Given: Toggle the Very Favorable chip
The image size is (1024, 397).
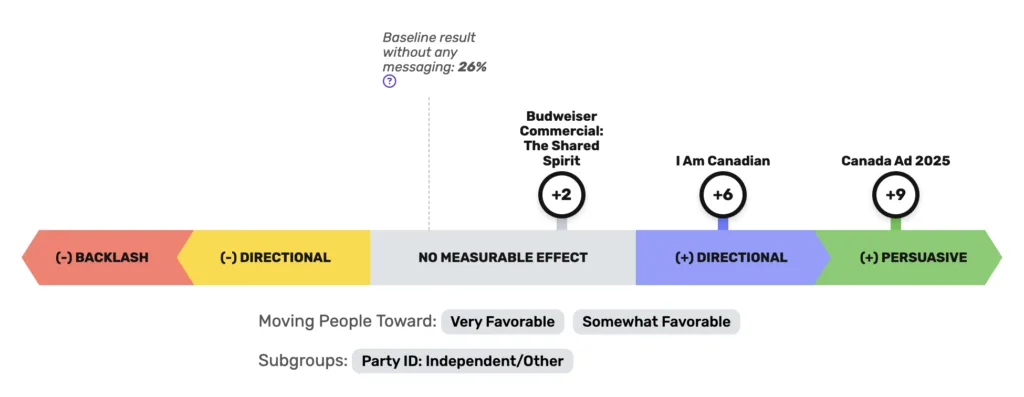Looking at the screenshot, I should tap(502, 322).
